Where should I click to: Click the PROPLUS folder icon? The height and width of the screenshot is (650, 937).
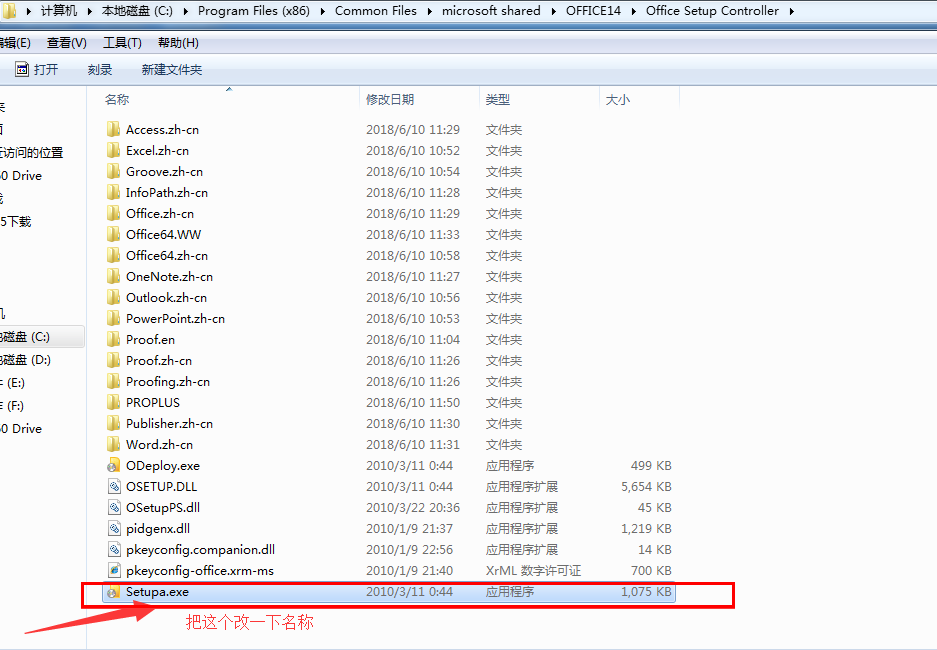pyautogui.click(x=113, y=402)
